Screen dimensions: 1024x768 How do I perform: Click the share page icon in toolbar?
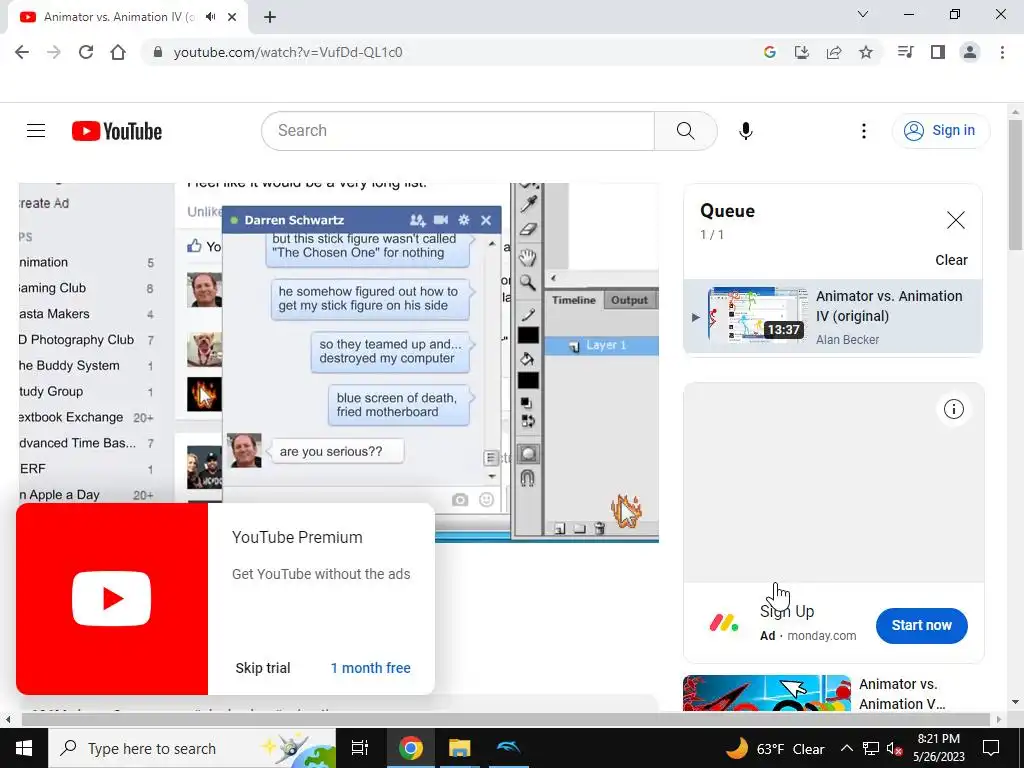834,52
